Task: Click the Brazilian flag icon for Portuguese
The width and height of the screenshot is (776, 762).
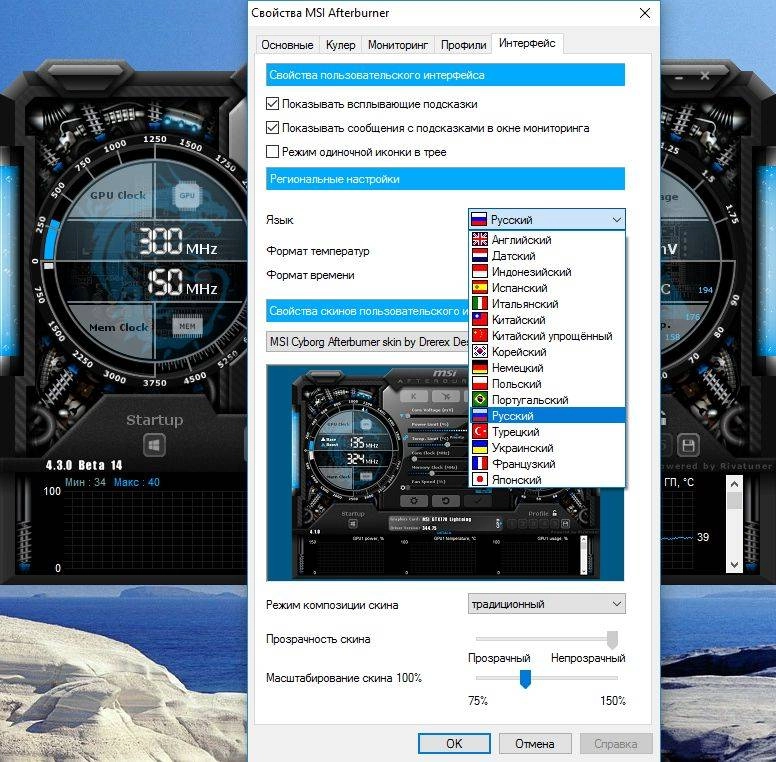Action: 480,400
